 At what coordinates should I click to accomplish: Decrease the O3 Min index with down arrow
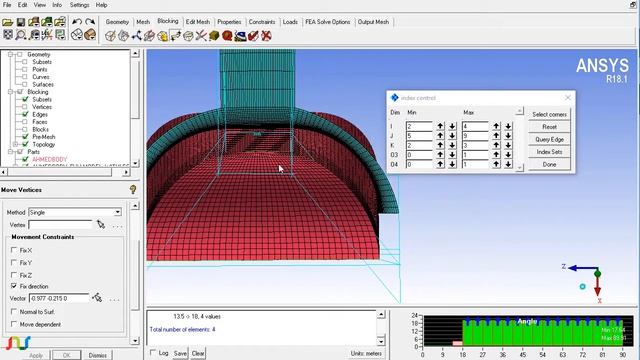pyautogui.click(x=452, y=155)
